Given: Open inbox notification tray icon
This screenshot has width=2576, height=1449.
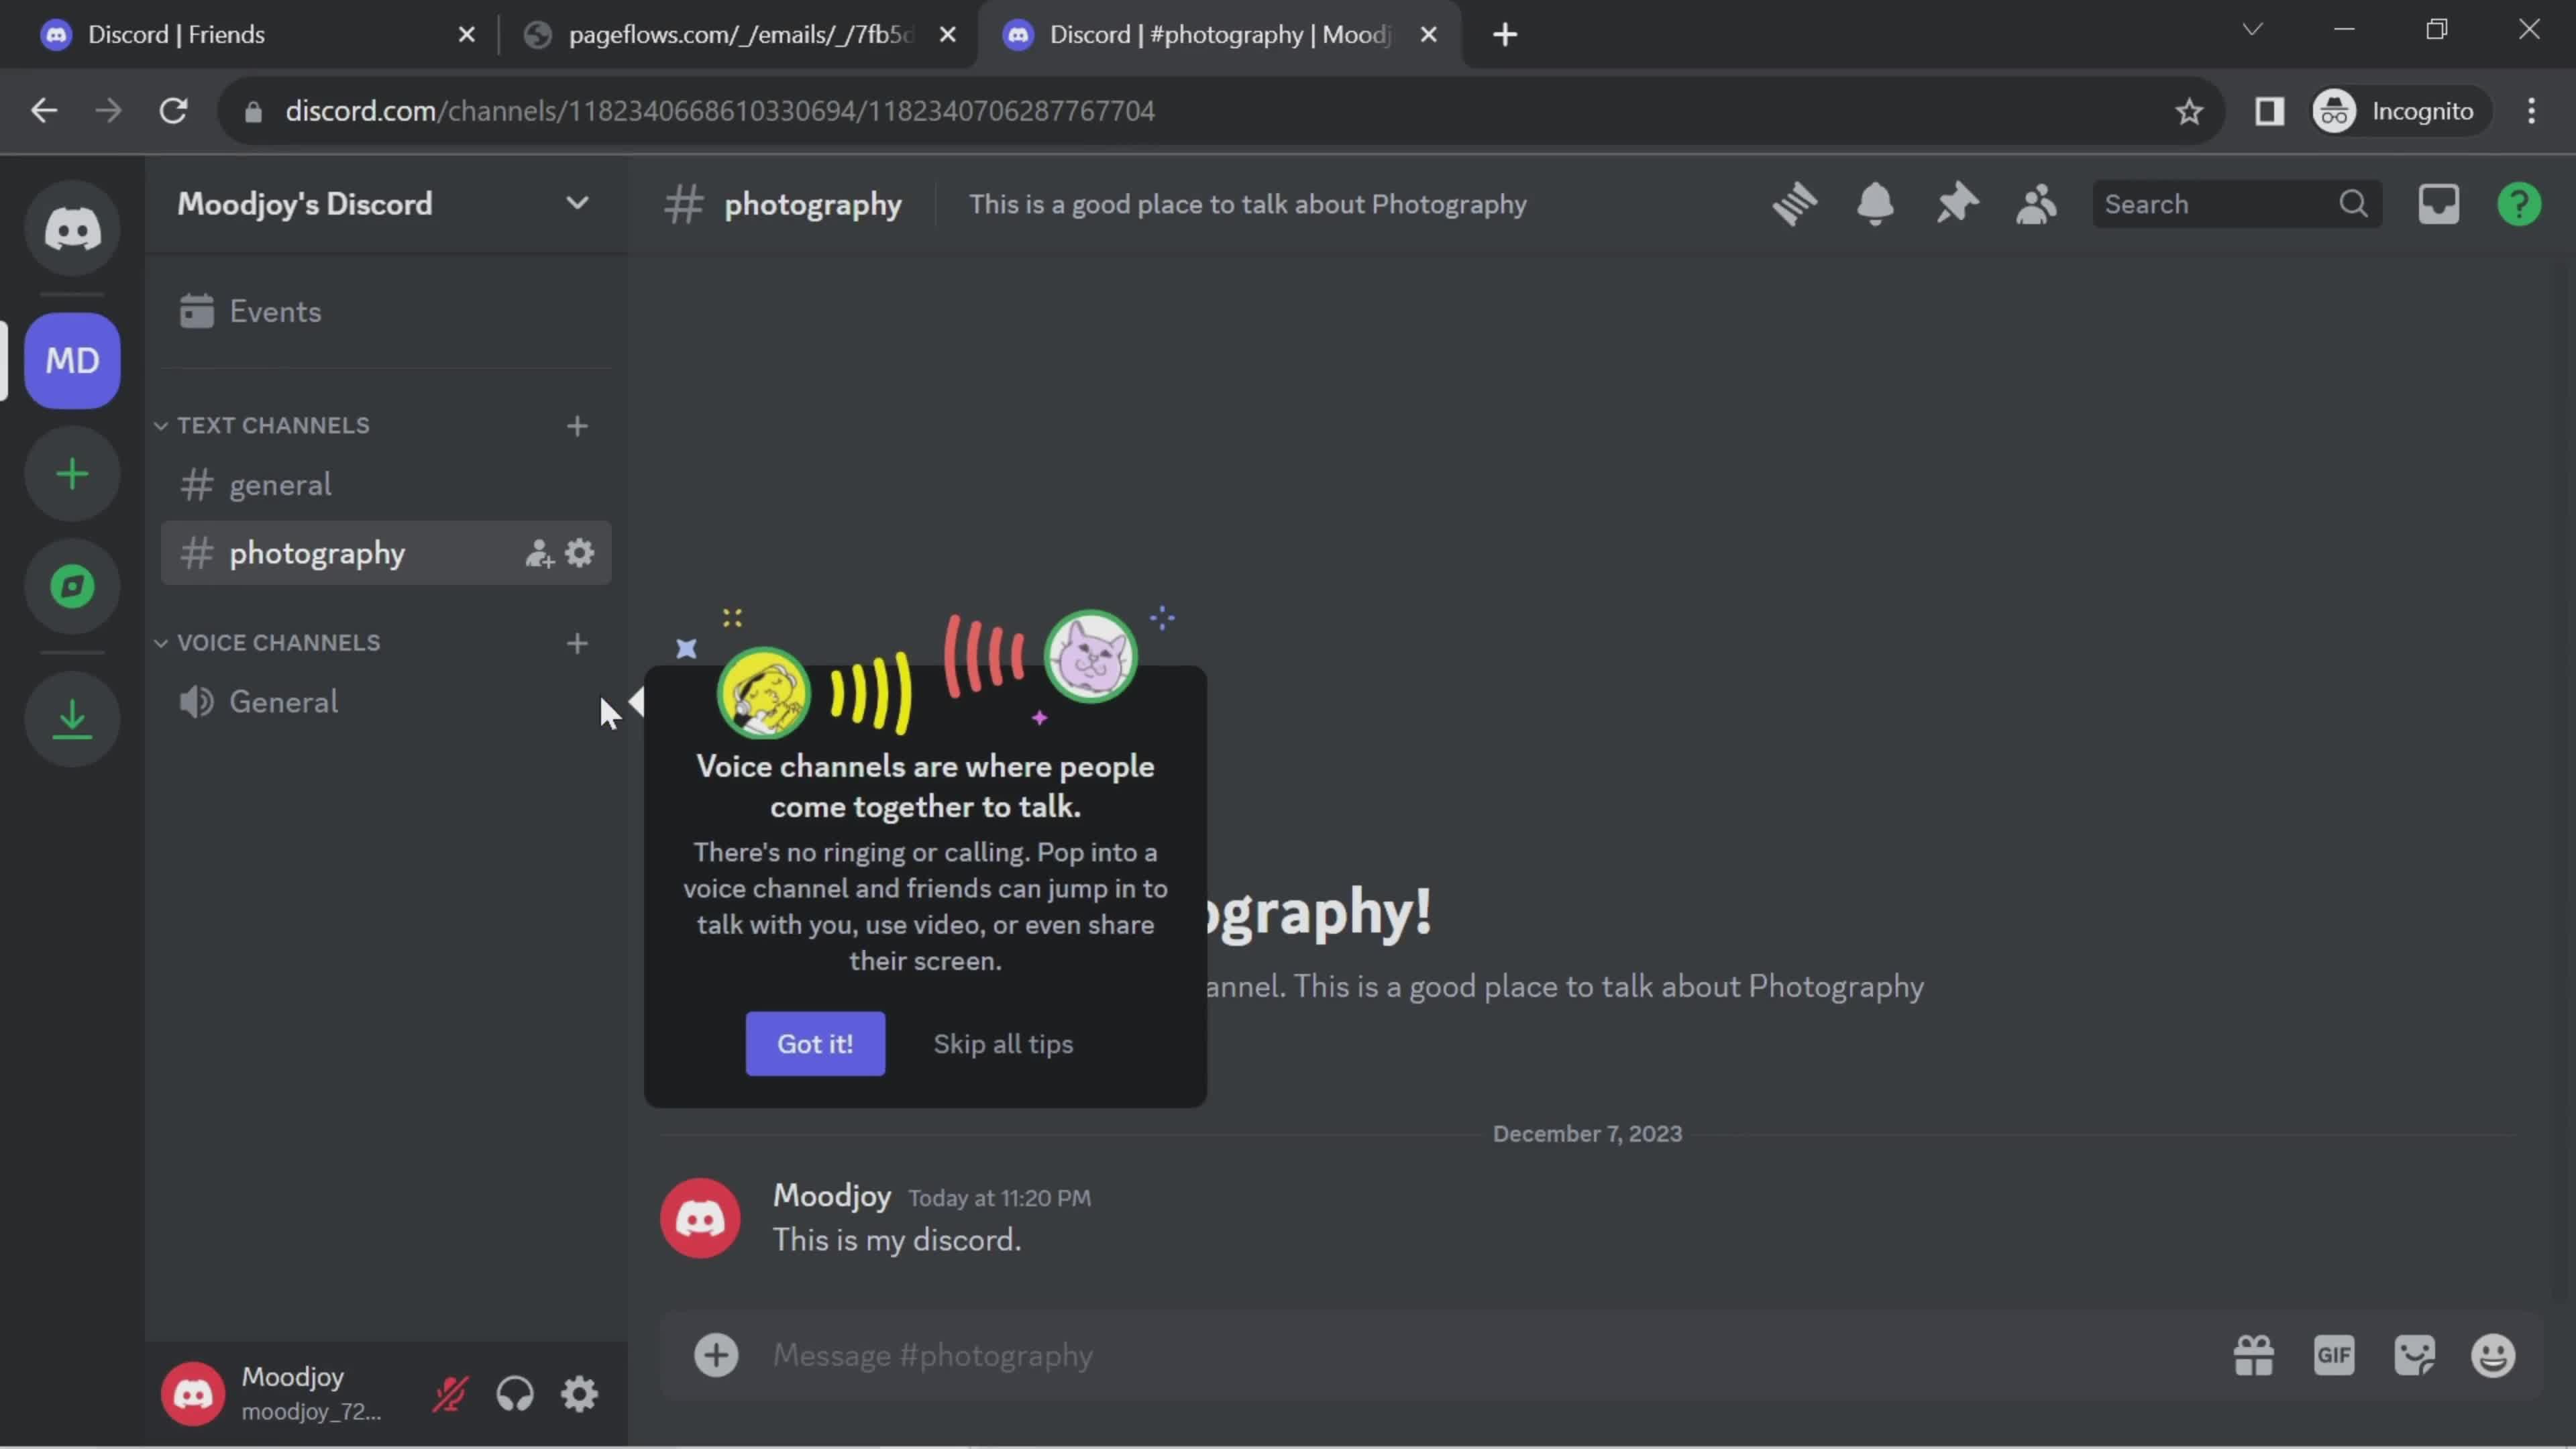Looking at the screenshot, I should (2440, 203).
